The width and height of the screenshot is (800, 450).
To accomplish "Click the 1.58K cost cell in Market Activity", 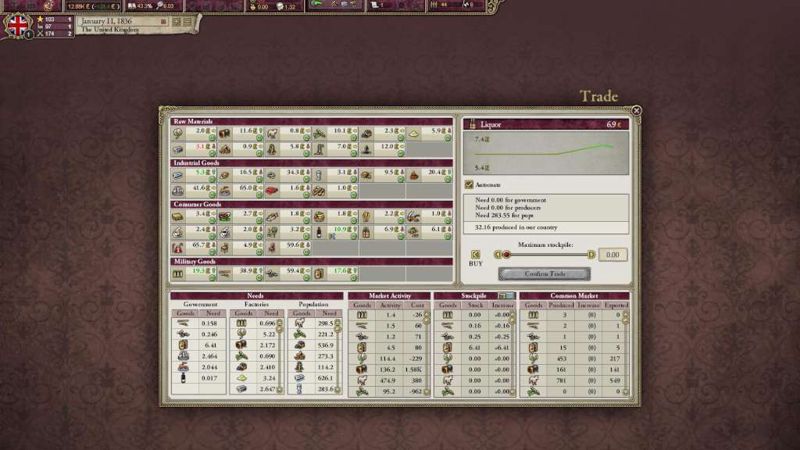I will click(413, 369).
